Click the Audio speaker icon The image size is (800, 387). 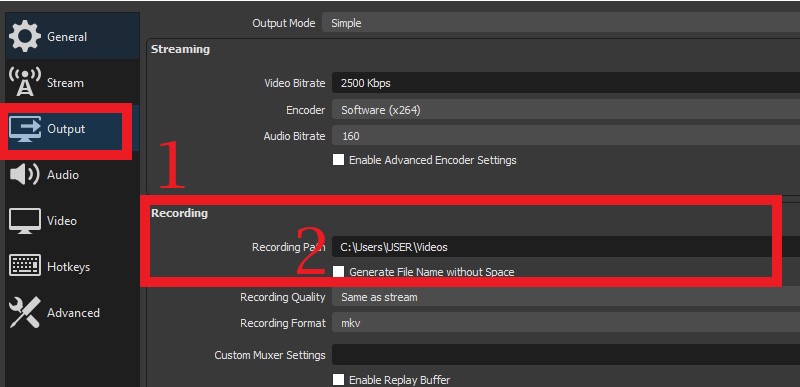click(x=24, y=174)
